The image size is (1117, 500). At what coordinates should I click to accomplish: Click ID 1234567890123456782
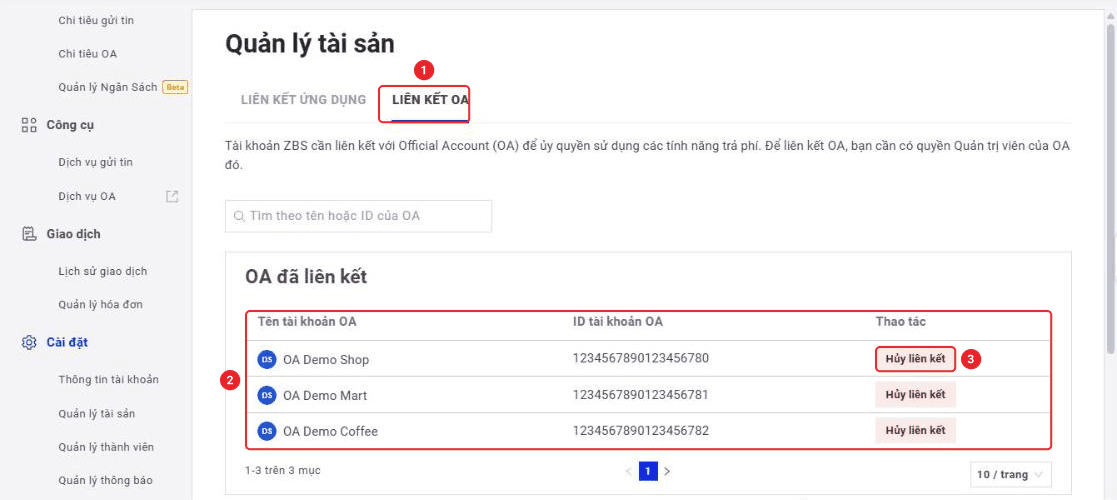pos(640,430)
